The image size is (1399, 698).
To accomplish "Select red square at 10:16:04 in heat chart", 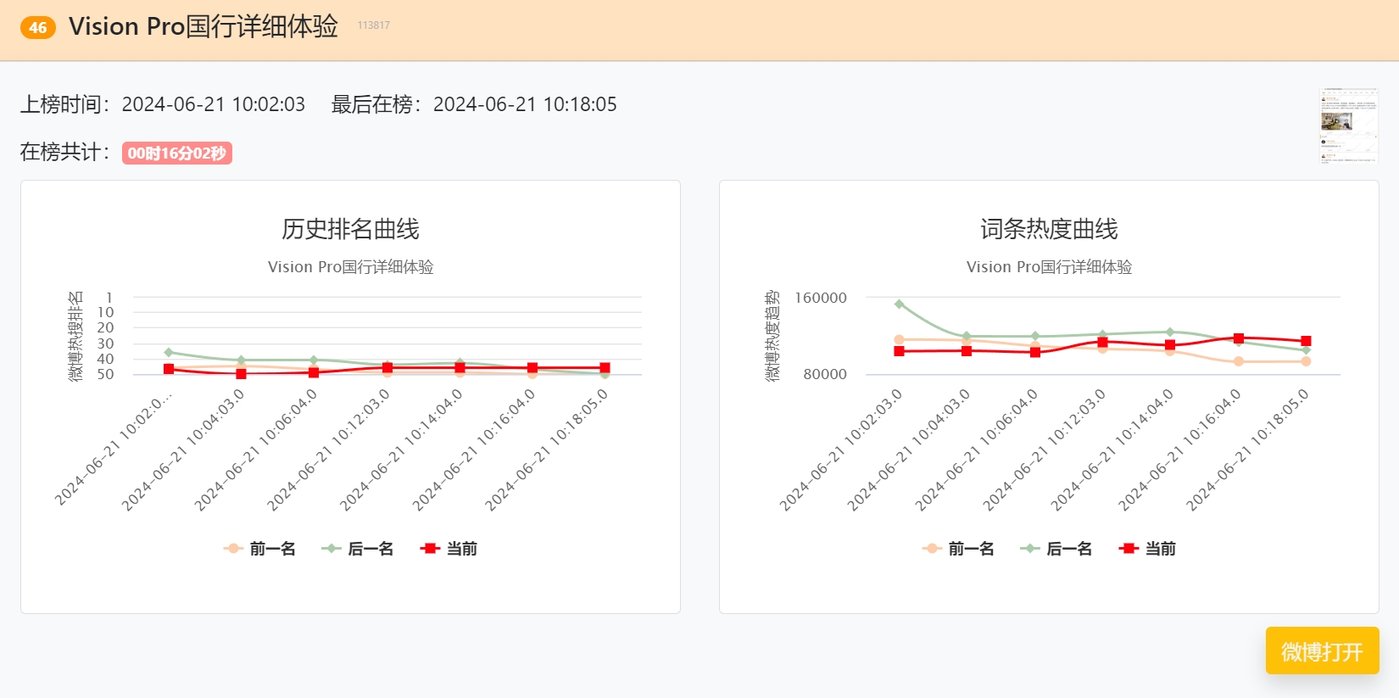I will (x=1238, y=338).
